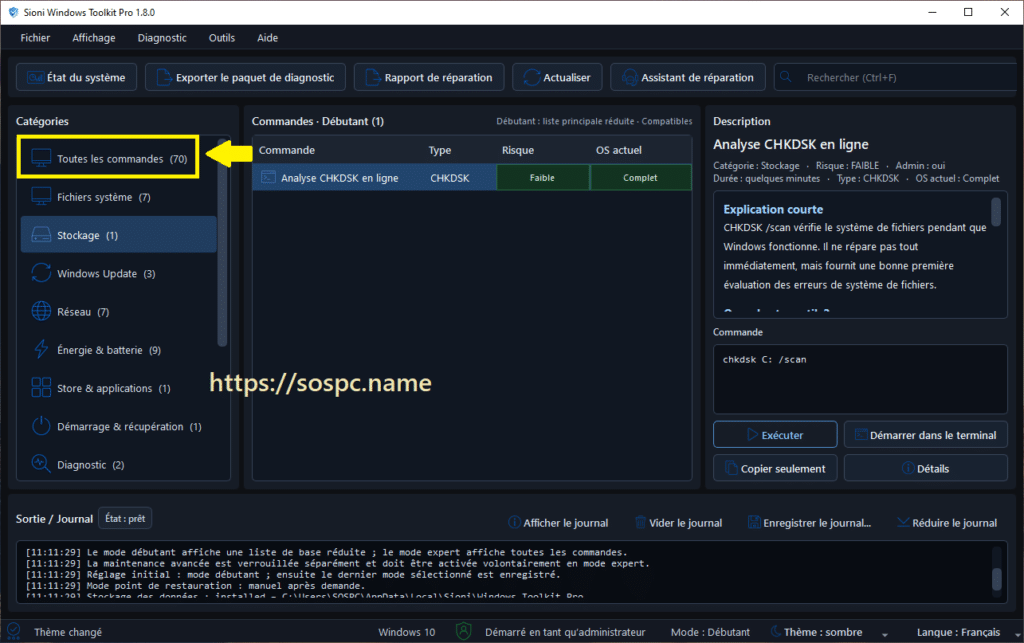Click the trash icon for Vider le journal

point(641,522)
